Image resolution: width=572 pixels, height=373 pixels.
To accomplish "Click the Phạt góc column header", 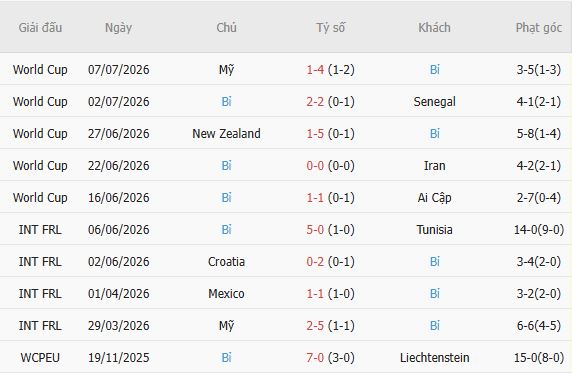I will pyautogui.click(x=538, y=27).
